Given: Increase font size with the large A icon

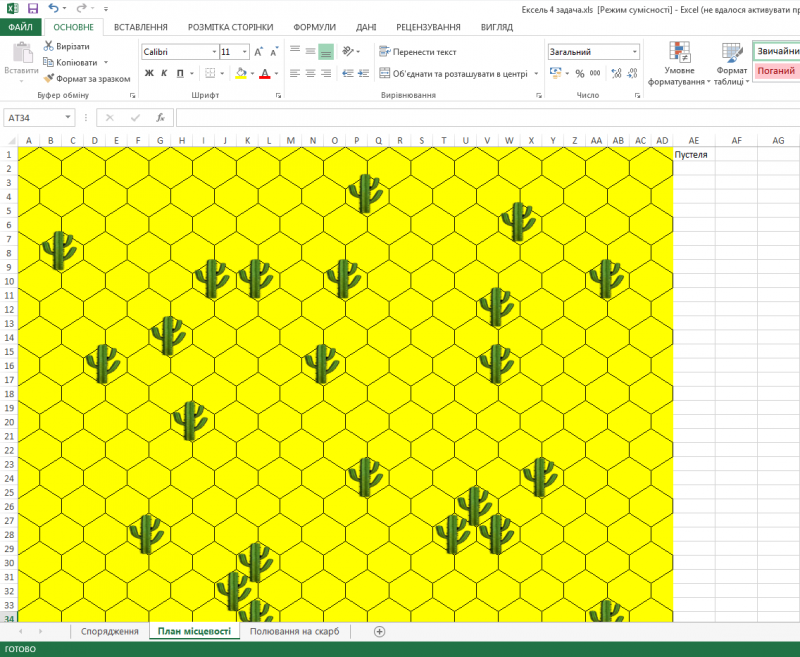Looking at the screenshot, I should pyautogui.click(x=259, y=51).
